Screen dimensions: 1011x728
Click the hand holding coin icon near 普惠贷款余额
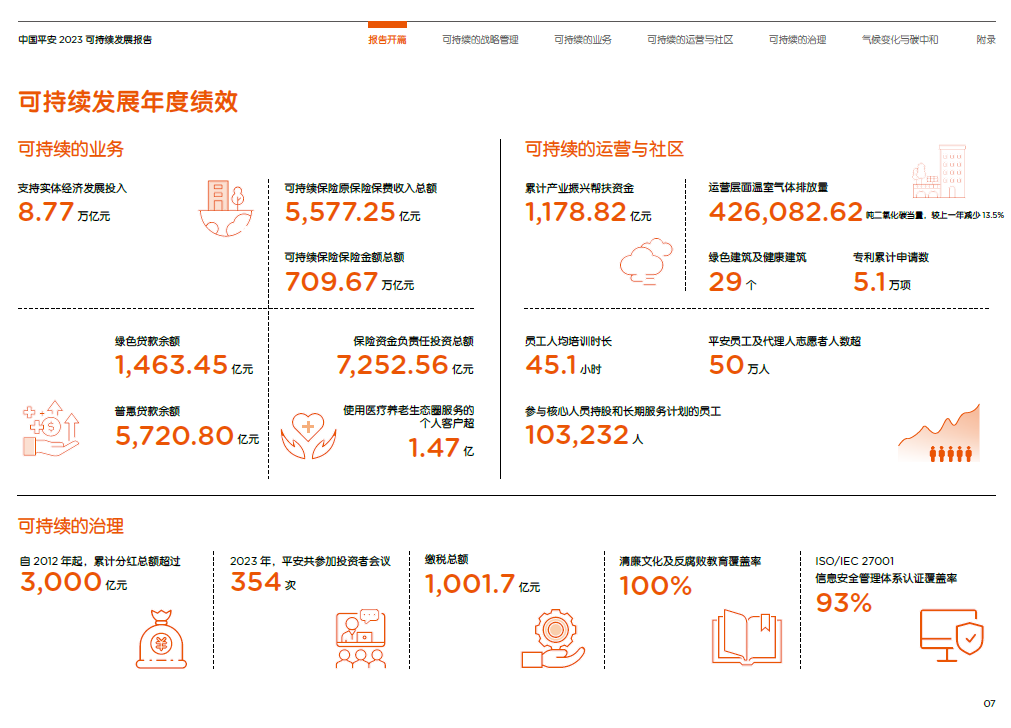pyautogui.click(x=48, y=430)
